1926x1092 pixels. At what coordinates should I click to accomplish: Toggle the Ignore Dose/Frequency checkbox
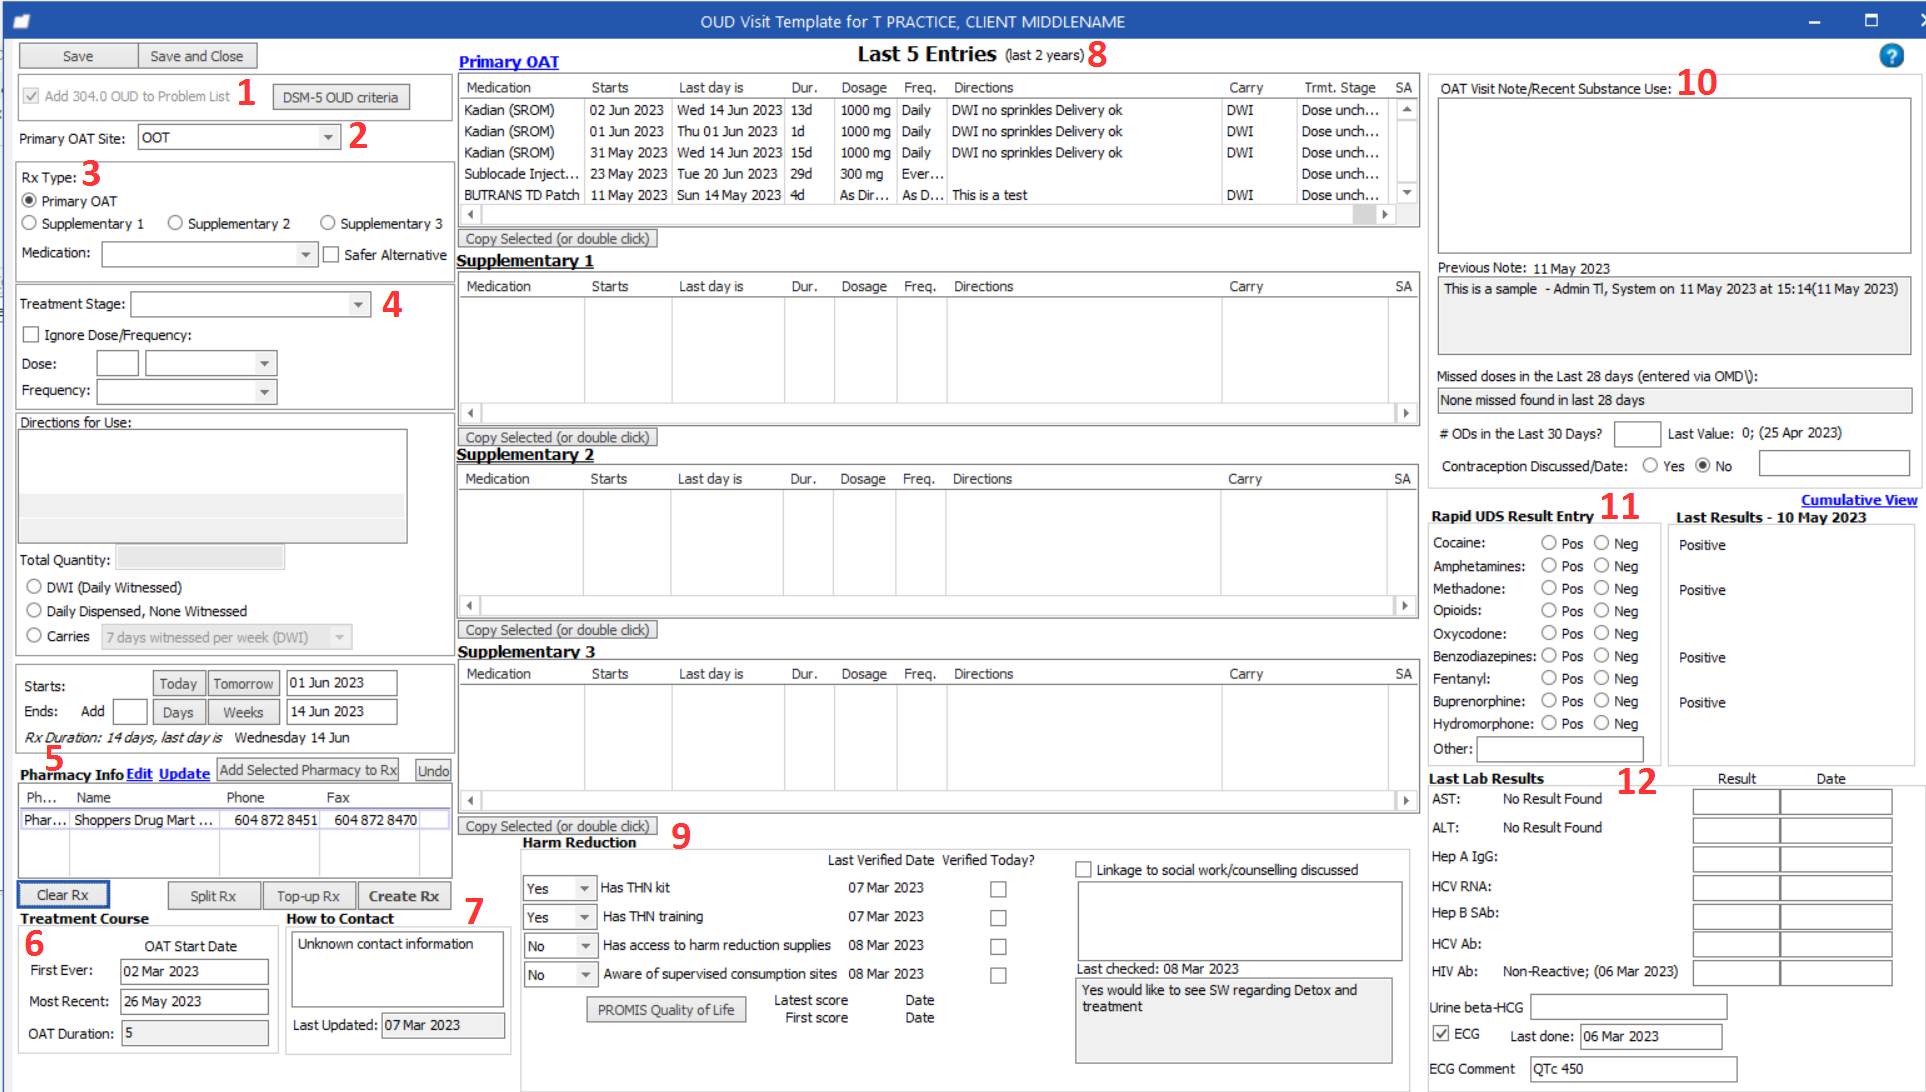tap(30, 334)
